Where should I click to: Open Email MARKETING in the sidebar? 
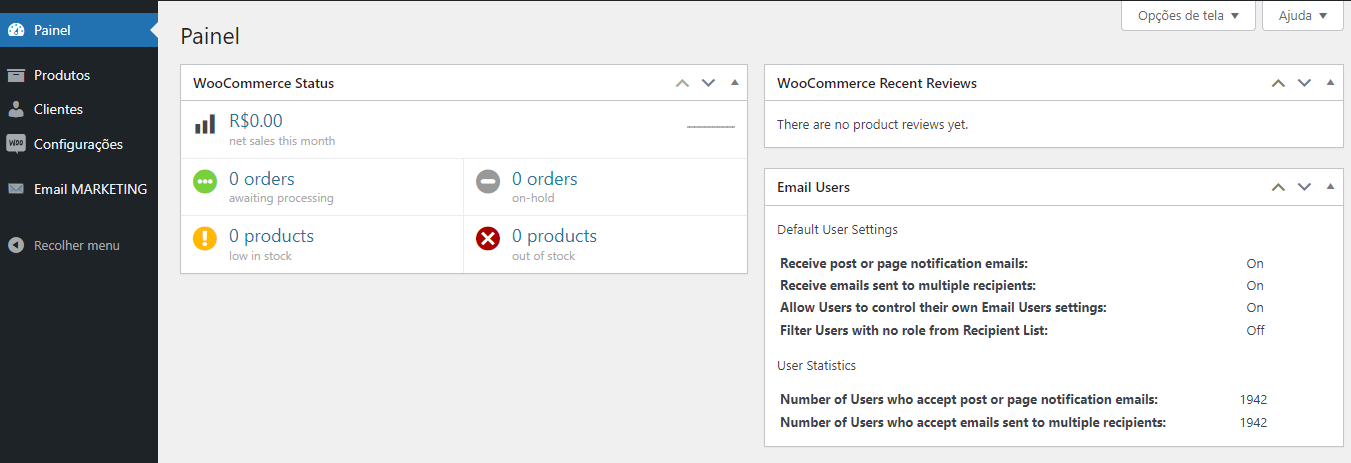79,189
